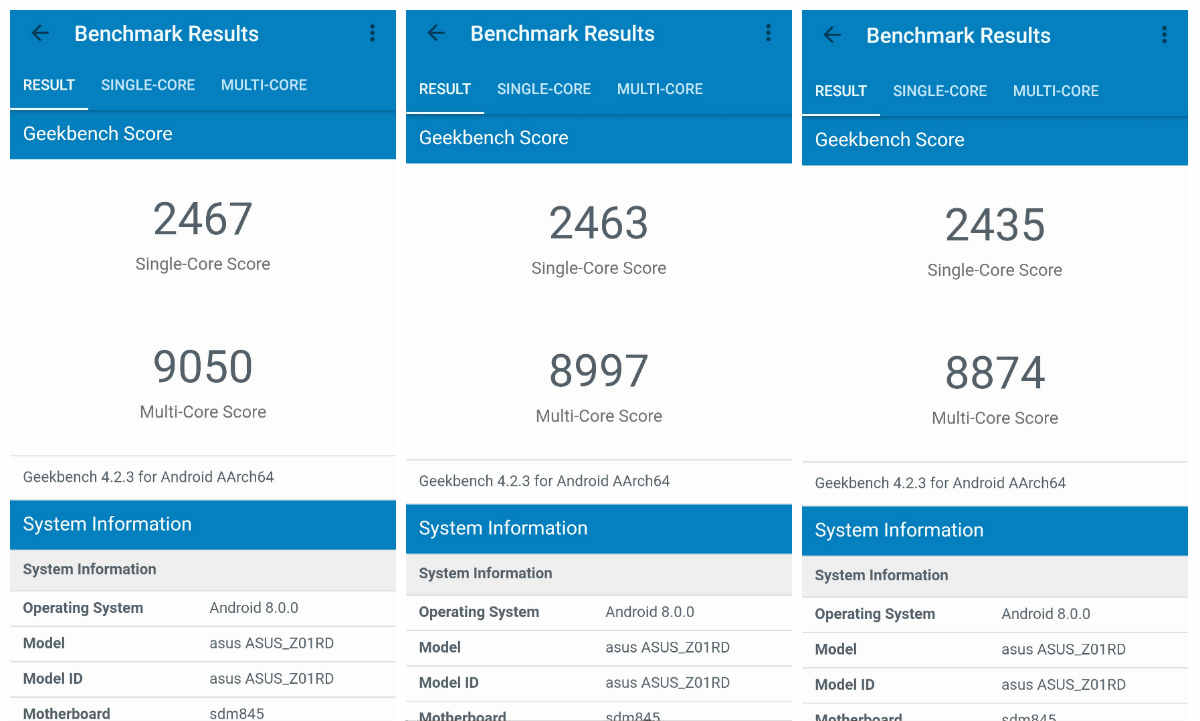The height and width of the screenshot is (721, 1200).
Task: Click single-core score 2467
Action: (203, 219)
